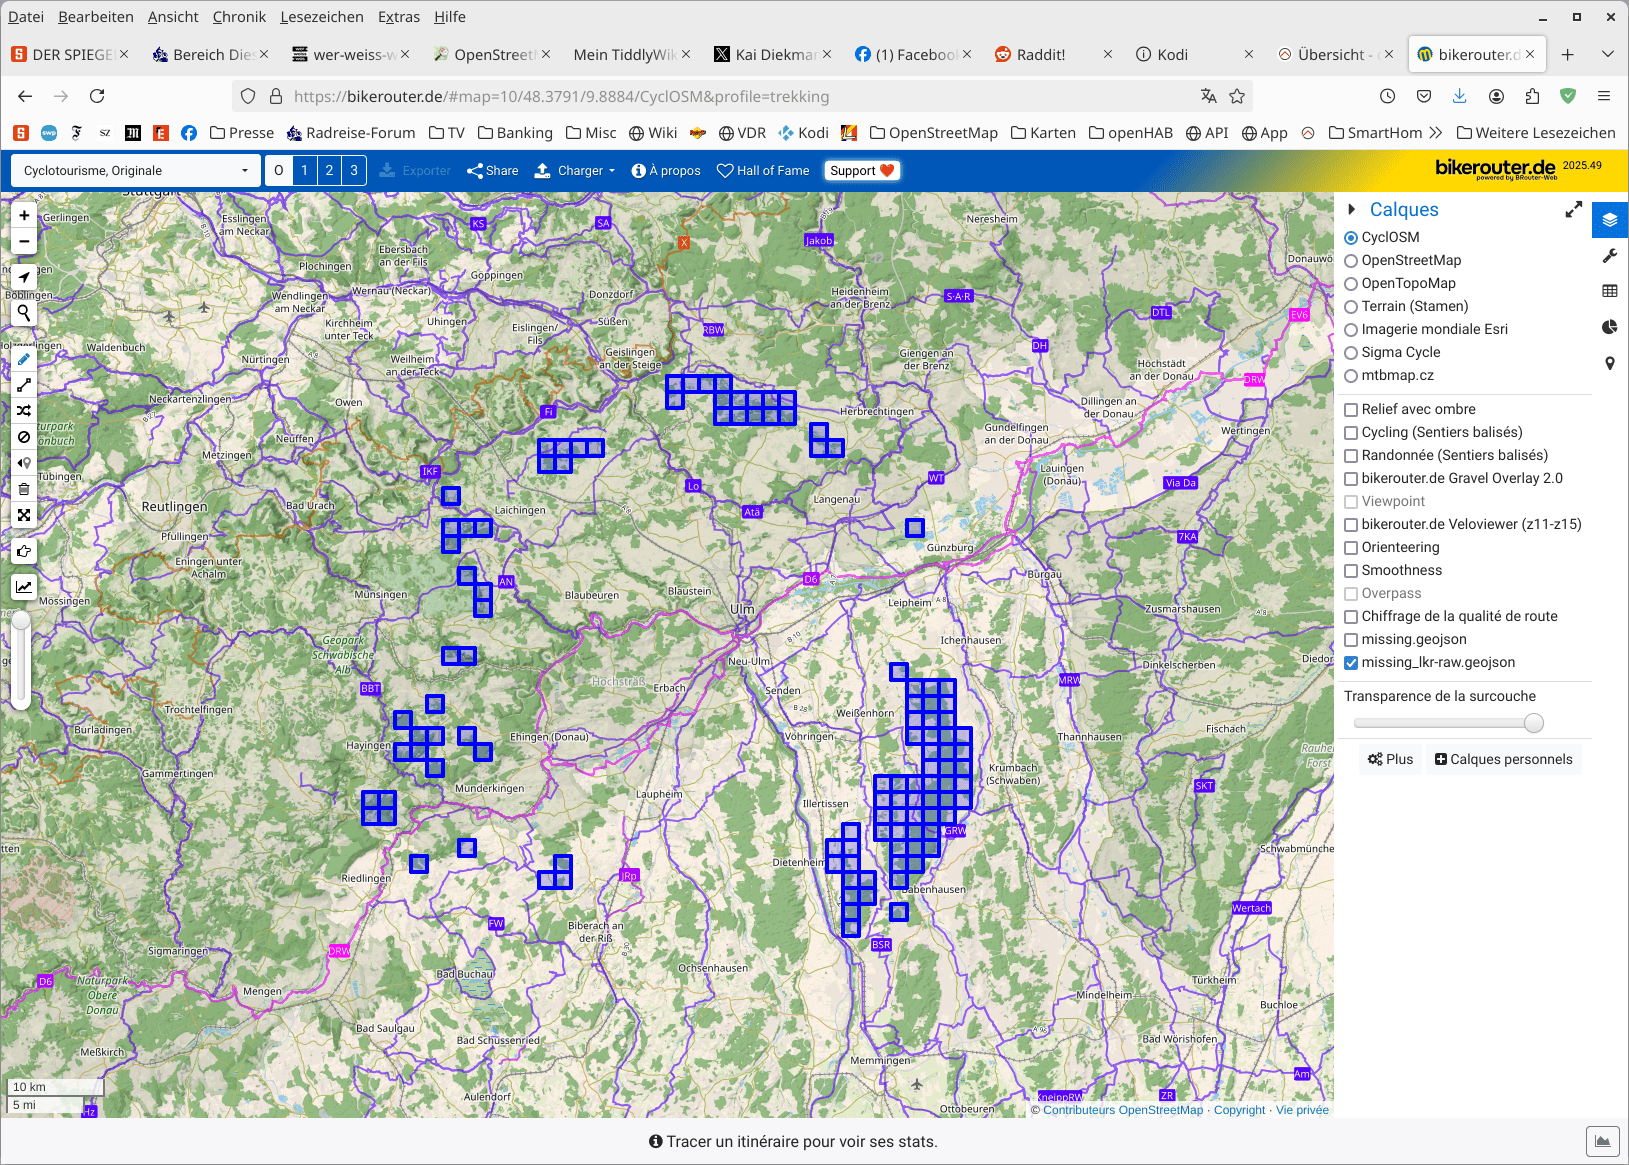Click the Calques personnels button
1629x1165 pixels.
pos(1503,760)
